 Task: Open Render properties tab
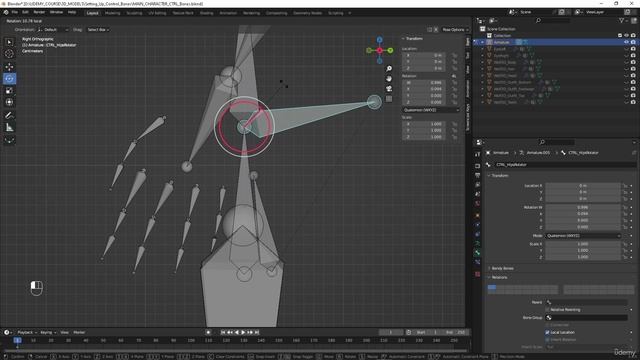[x=478, y=166]
